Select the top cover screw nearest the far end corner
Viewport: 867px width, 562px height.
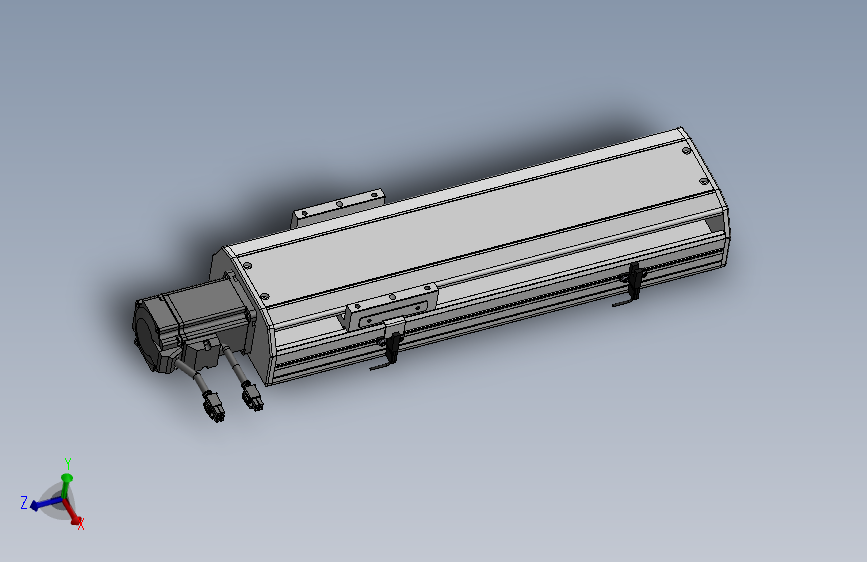tap(686, 150)
